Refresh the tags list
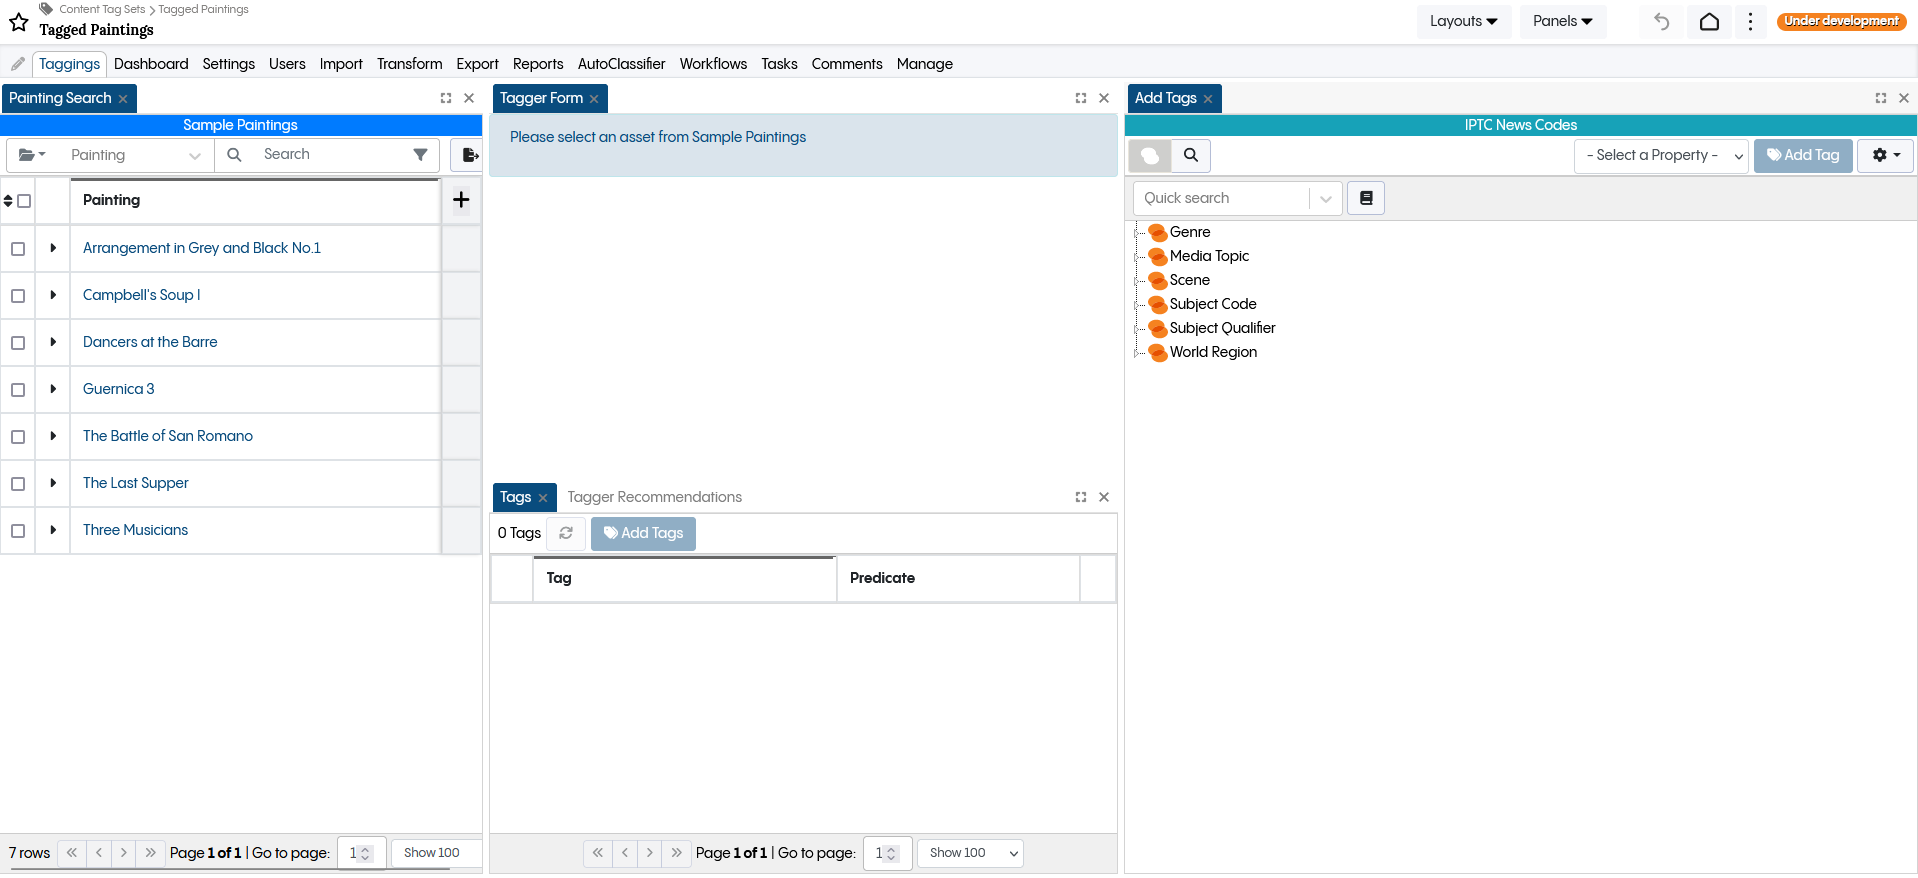 click(566, 533)
